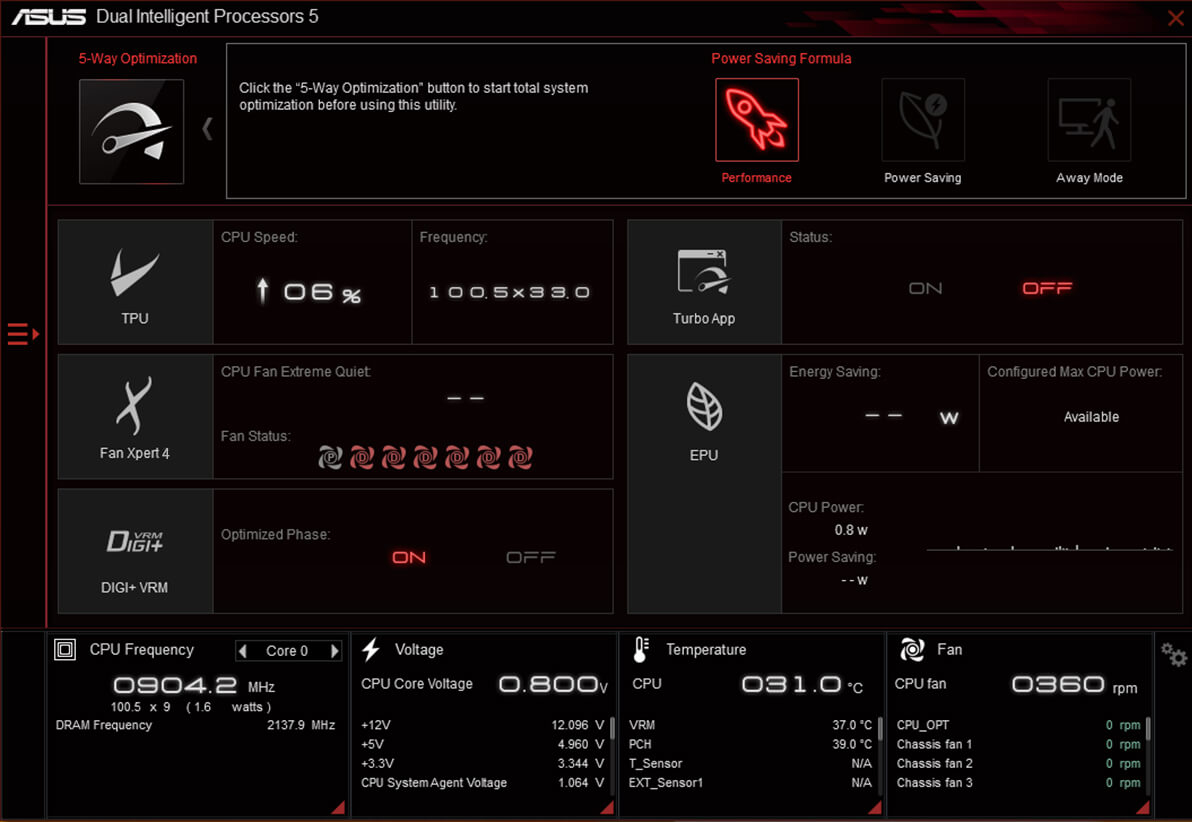1192x822 pixels.
Task: Select the Performance rocket icon
Action: coord(756,120)
